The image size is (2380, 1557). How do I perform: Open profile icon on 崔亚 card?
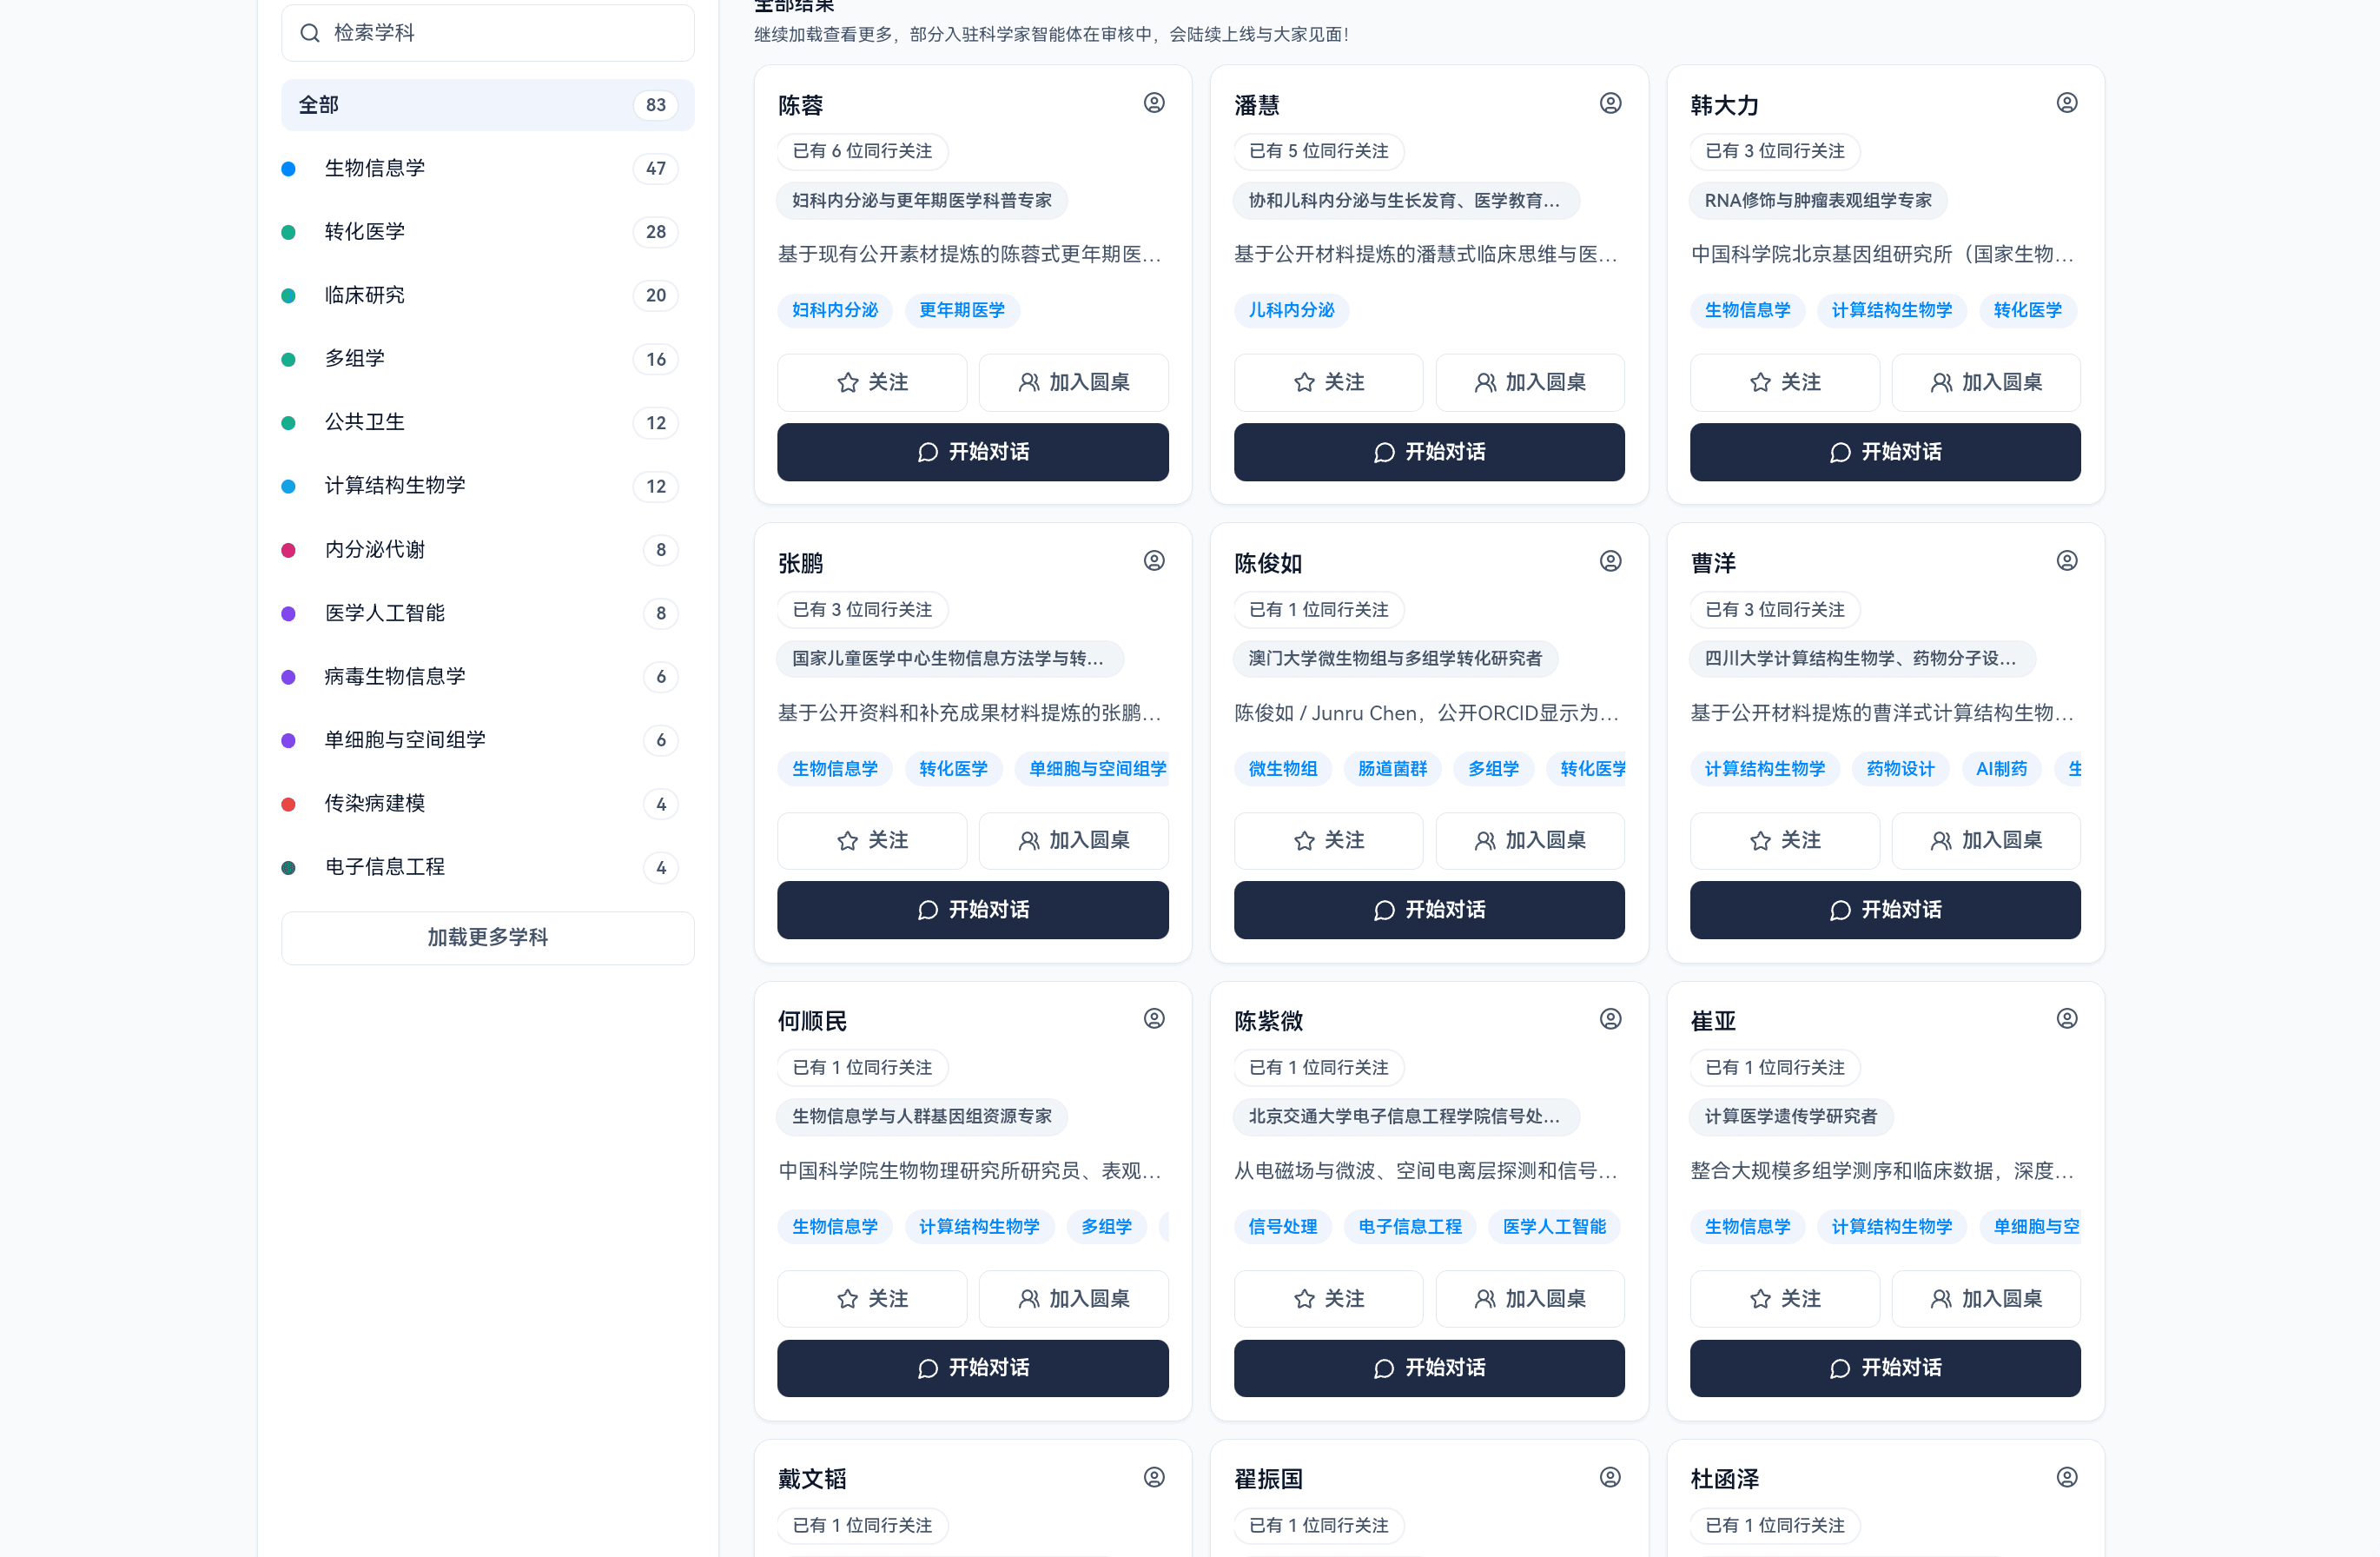click(2067, 1019)
